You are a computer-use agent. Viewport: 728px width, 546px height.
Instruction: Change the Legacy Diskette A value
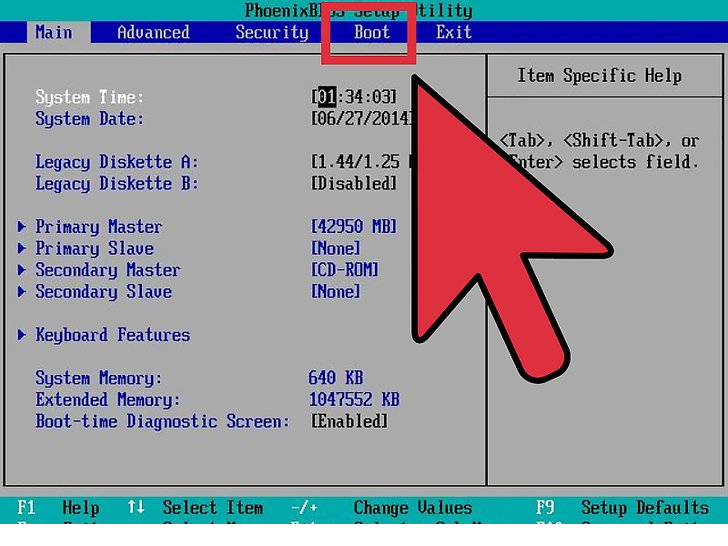361,162
